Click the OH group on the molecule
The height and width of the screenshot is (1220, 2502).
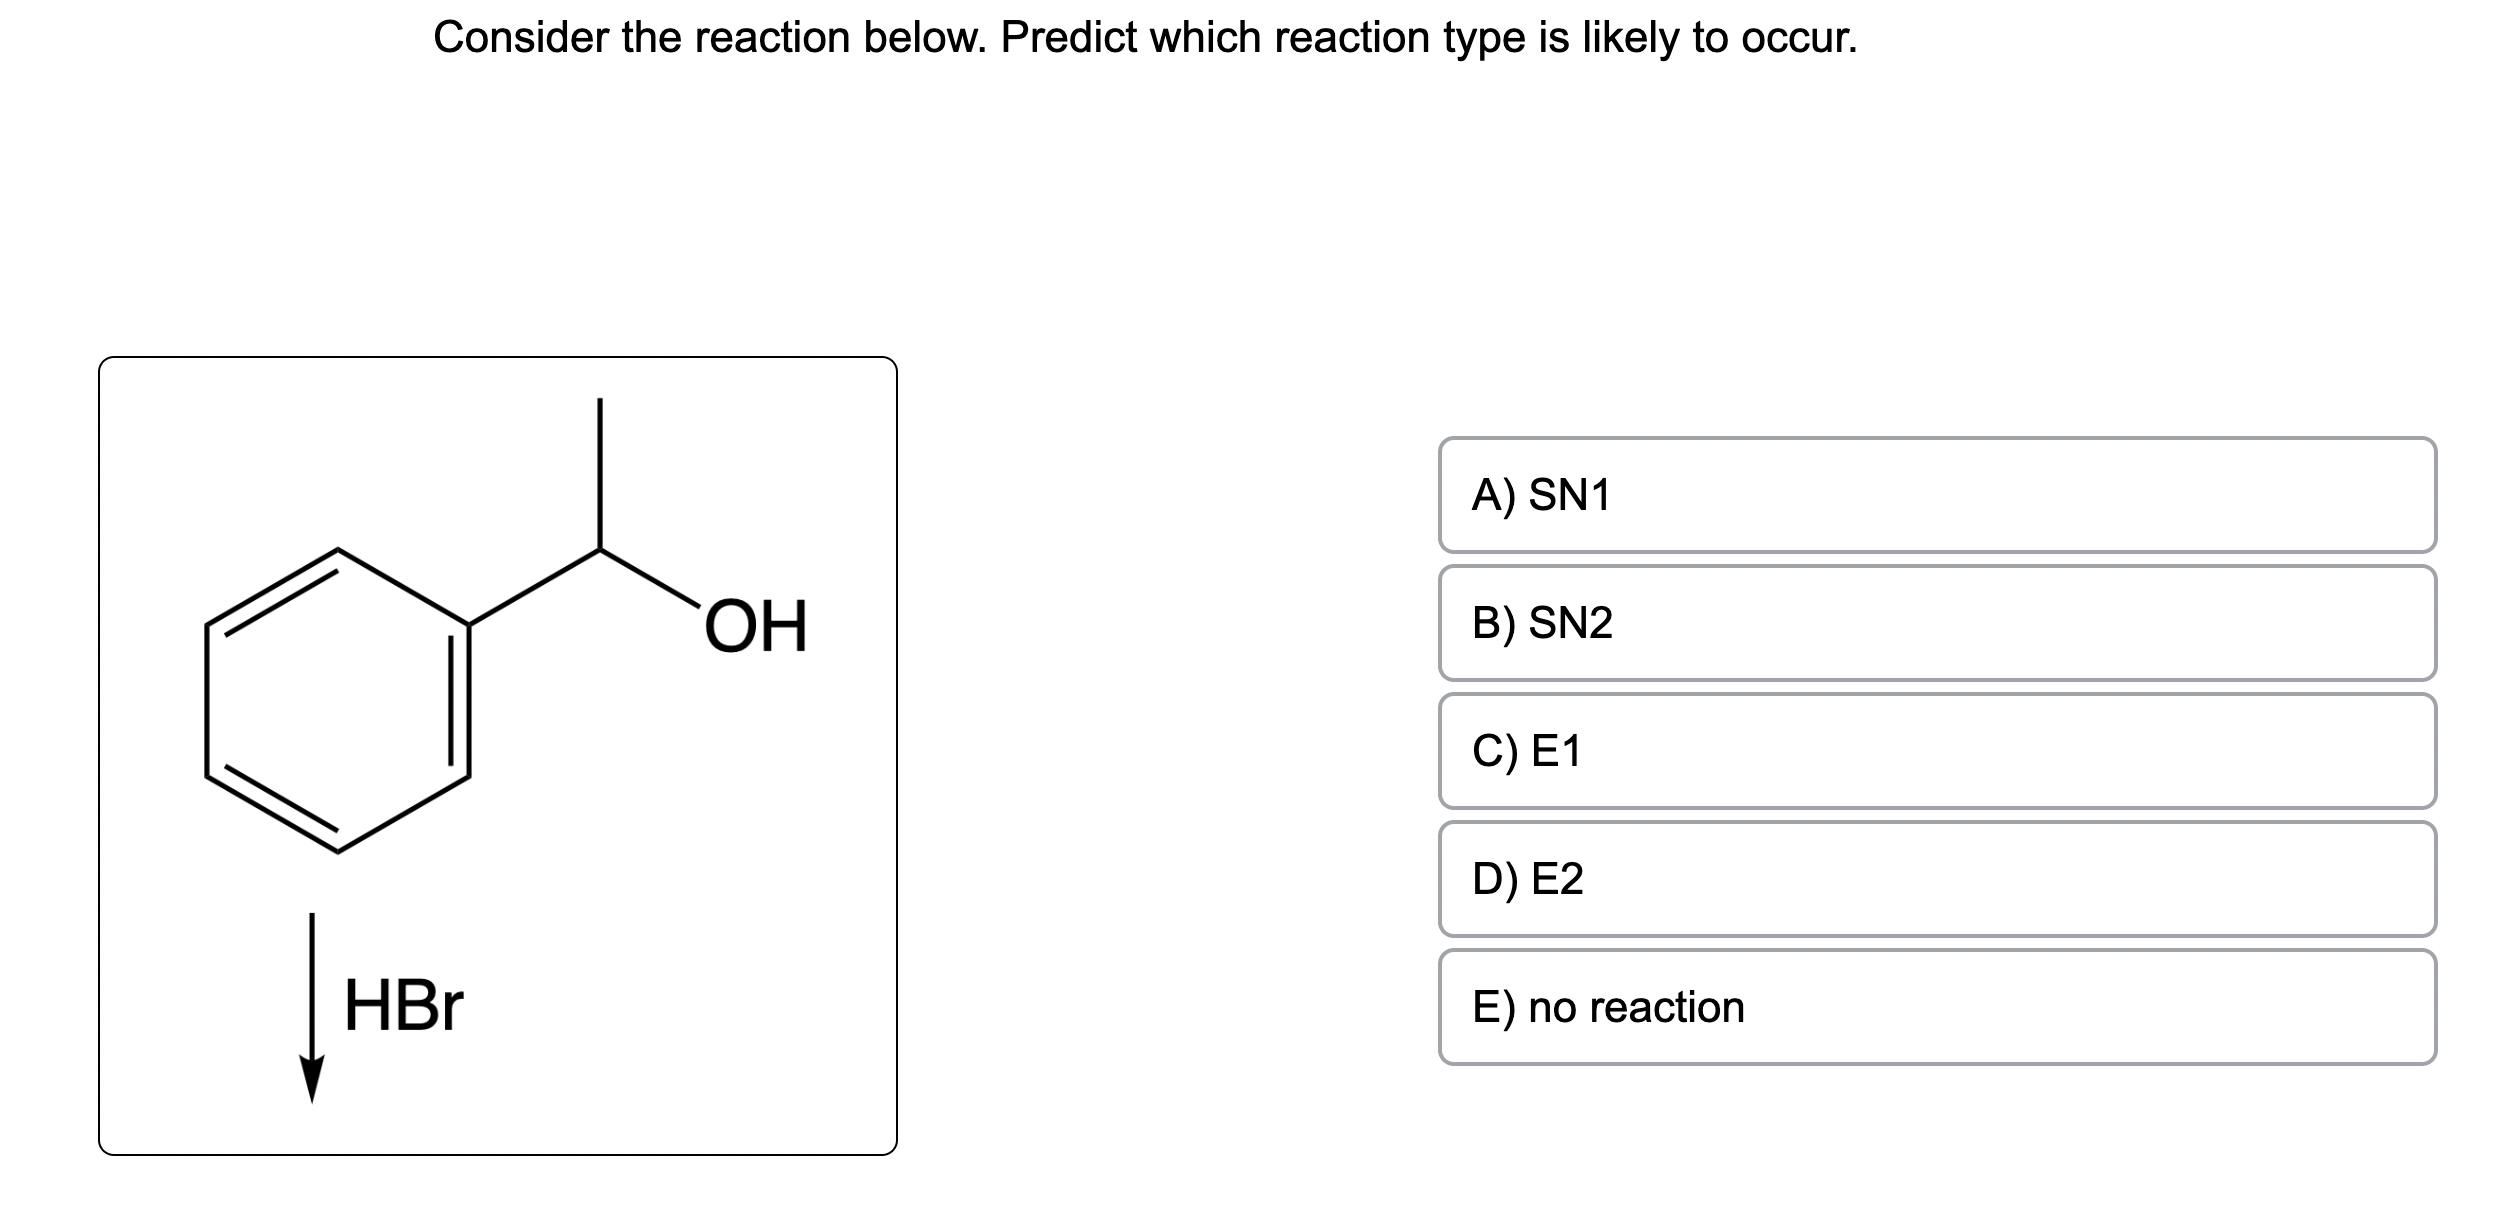coord(756,628)
